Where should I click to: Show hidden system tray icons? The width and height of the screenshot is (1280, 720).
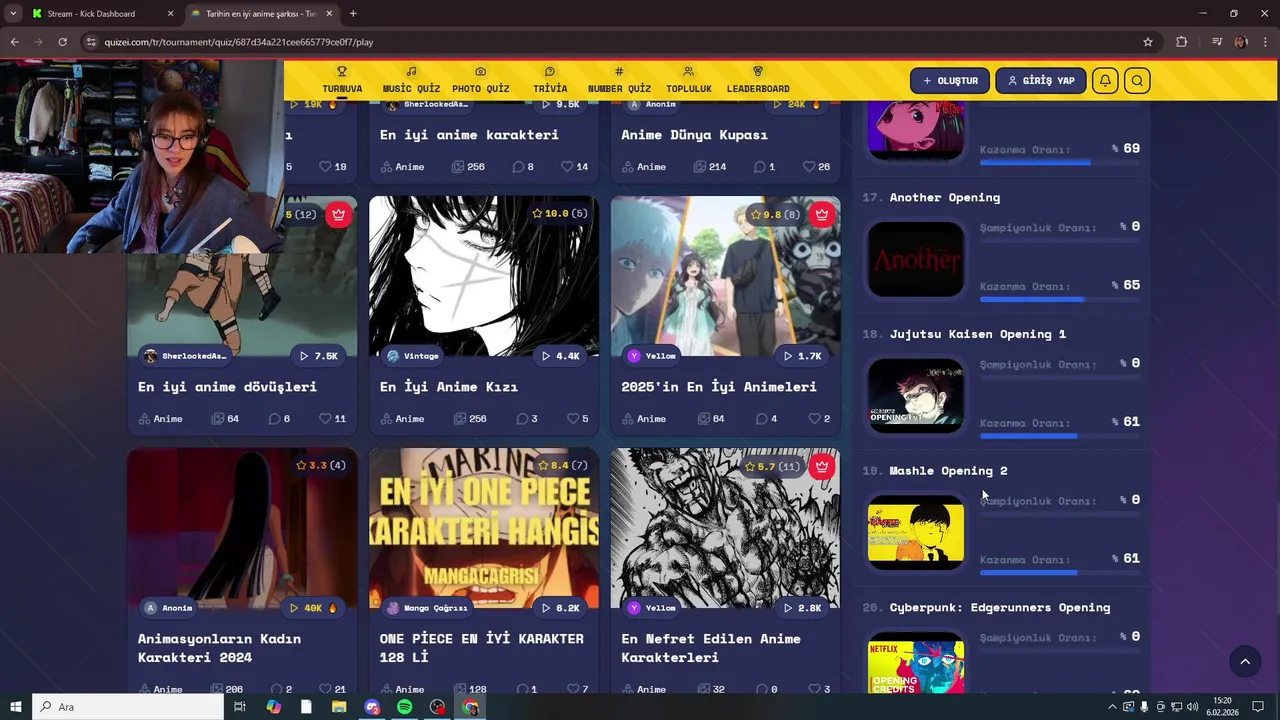click(1112, 707)
